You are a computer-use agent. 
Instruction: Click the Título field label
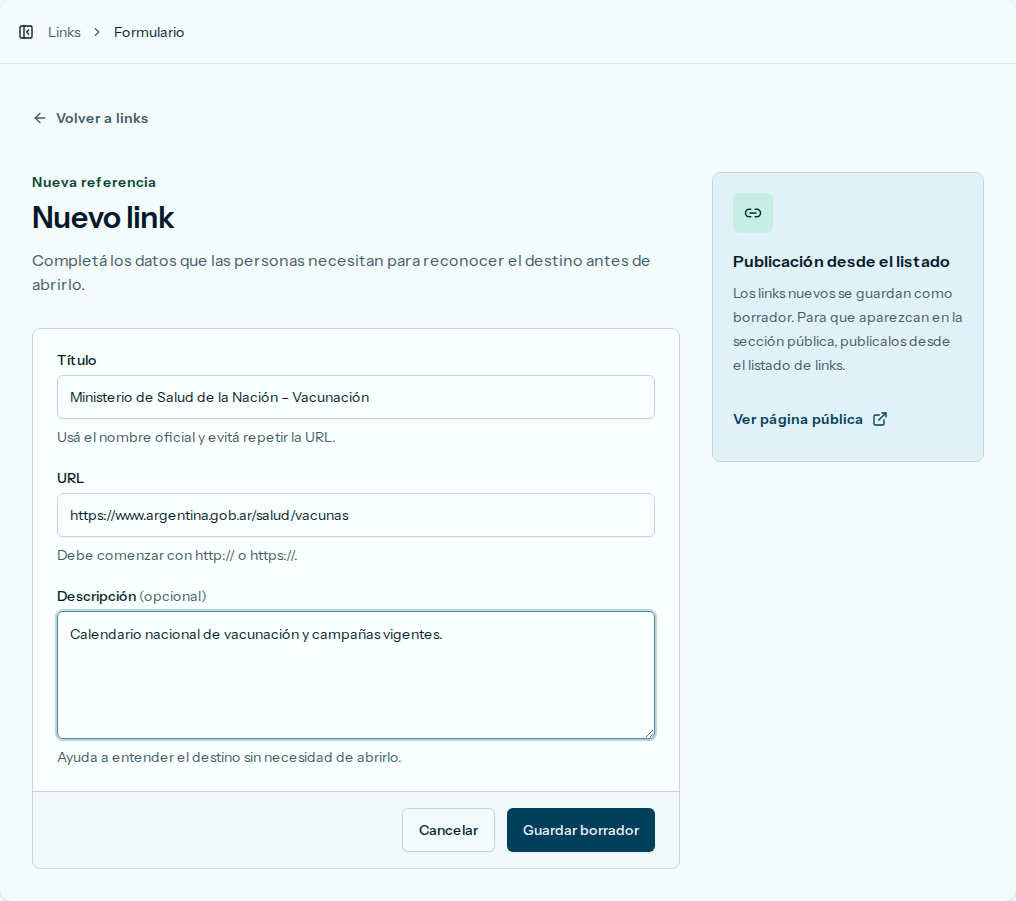tap(76, 360)
